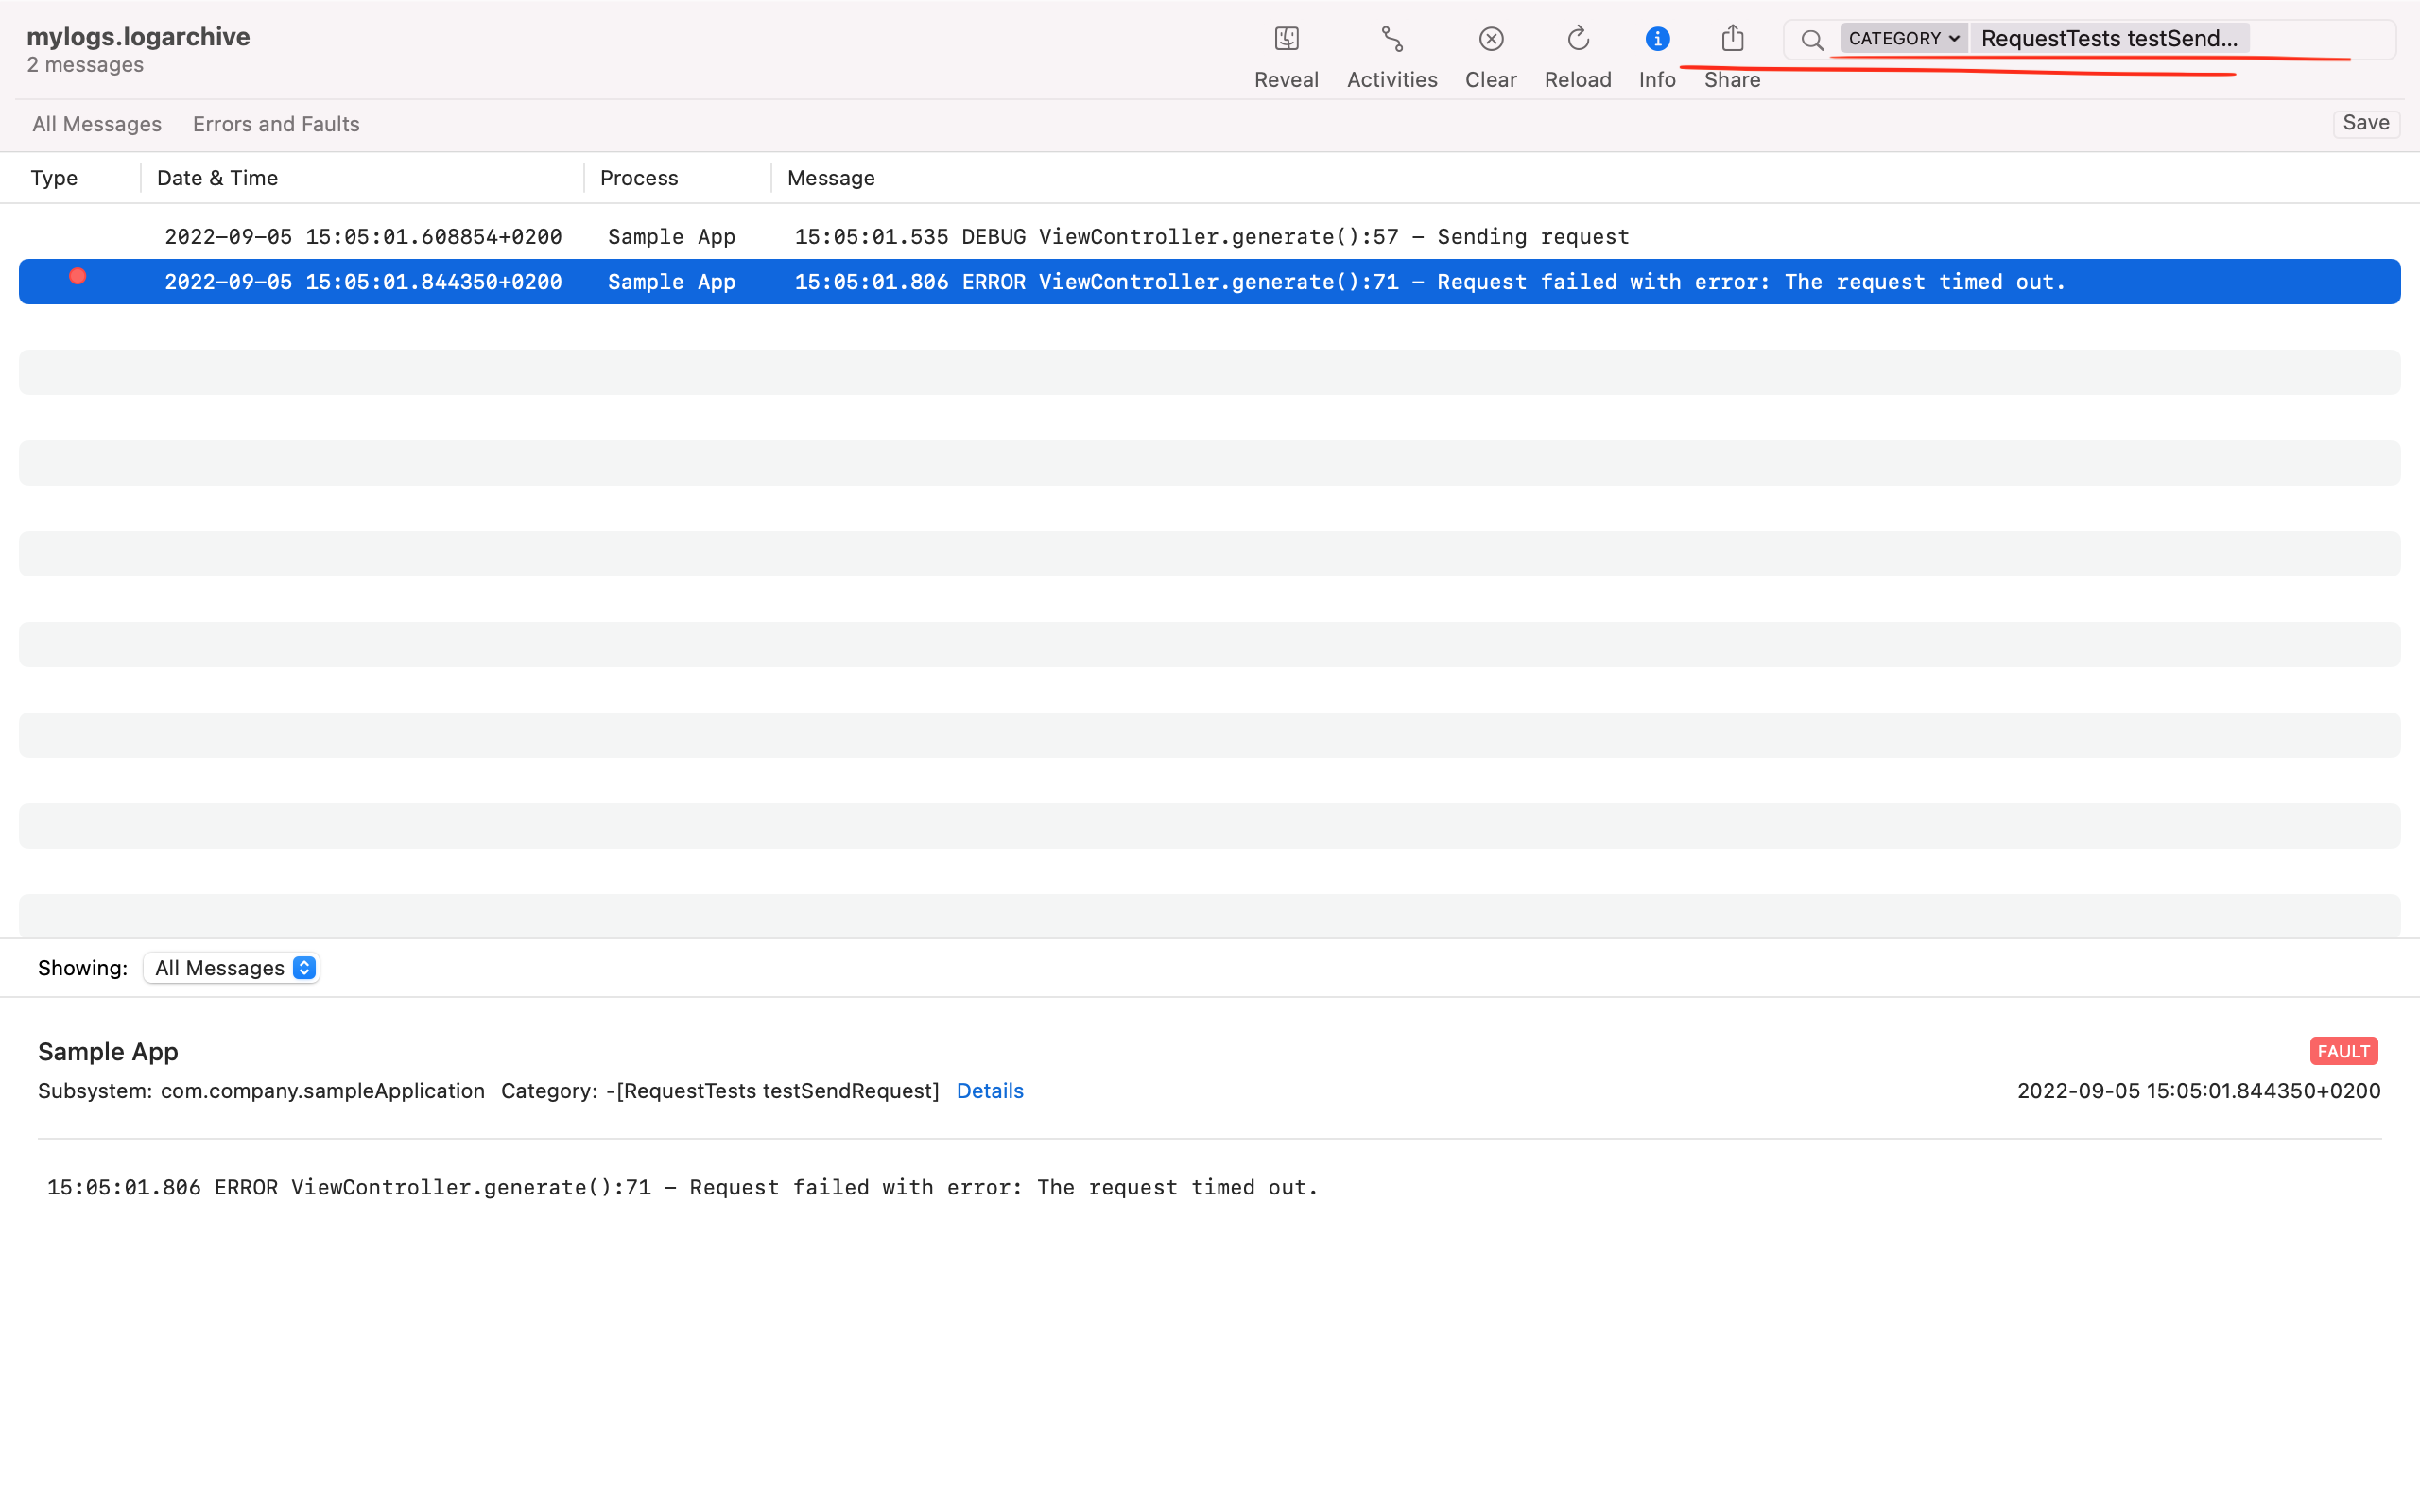The height and width of the screenshot is (1512, 2420).
Task: Select the ERROR Request failed log row
Action: (1209, 282)
